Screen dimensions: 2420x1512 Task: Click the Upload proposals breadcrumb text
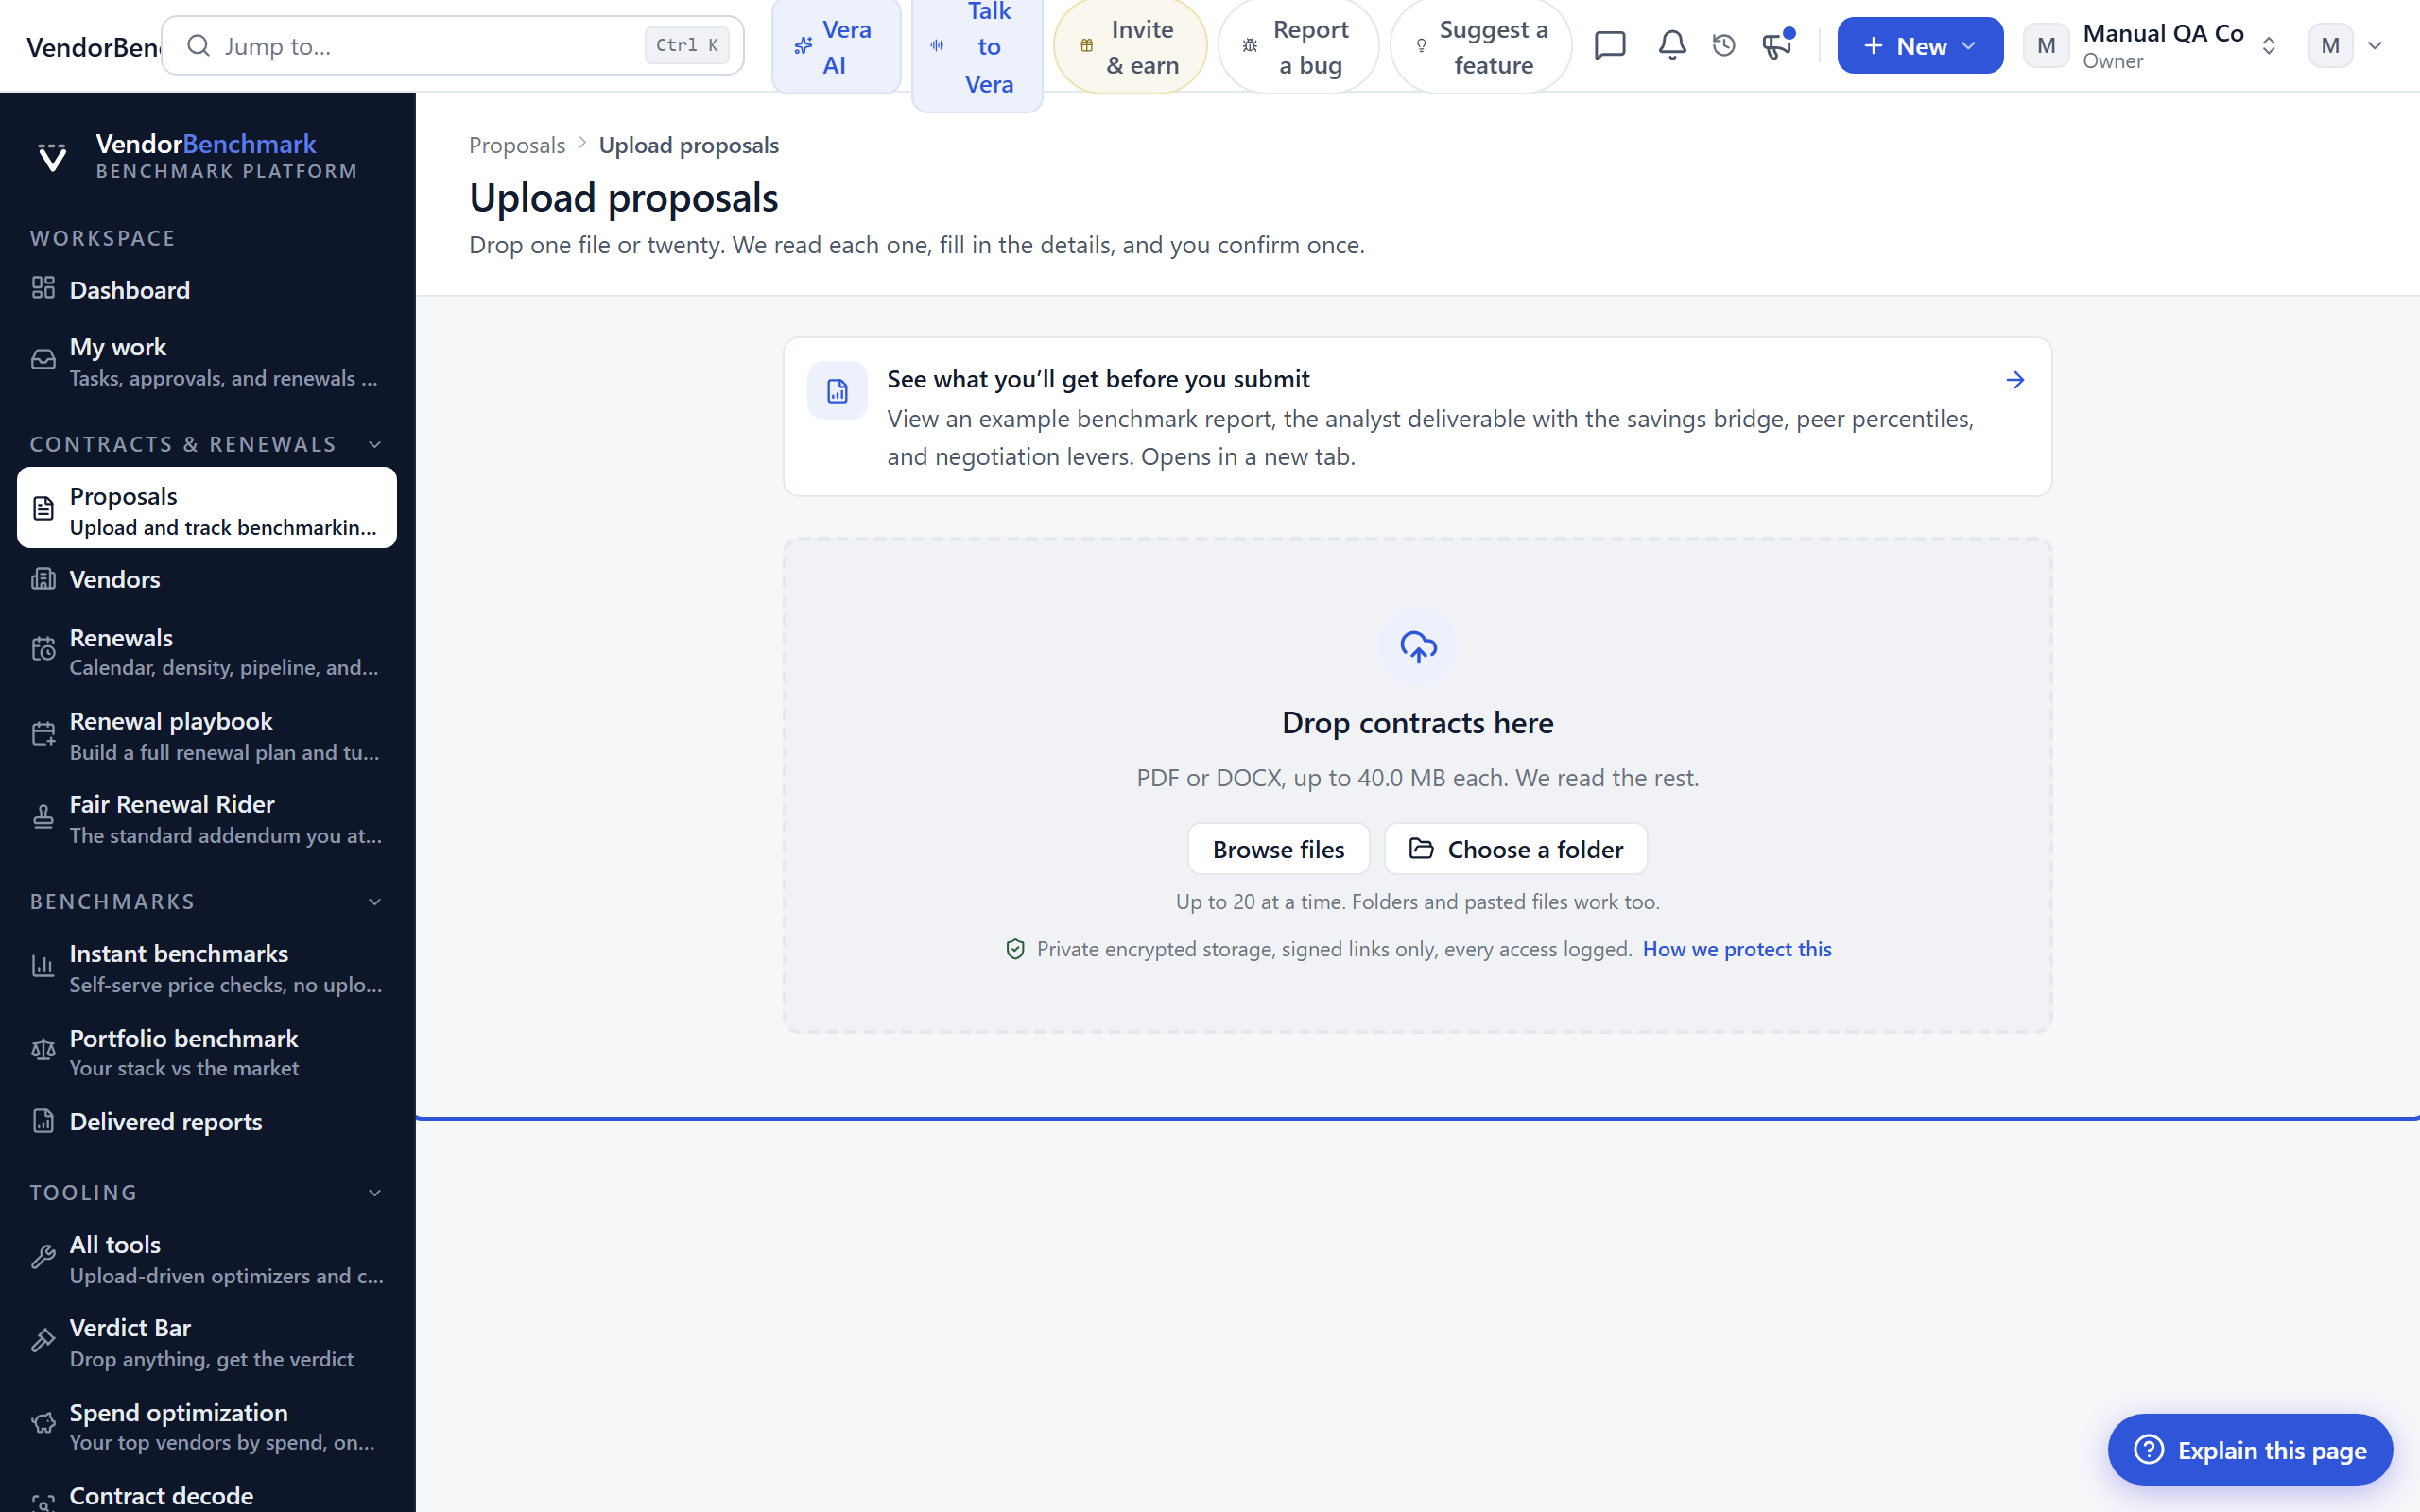coord(688,145)
